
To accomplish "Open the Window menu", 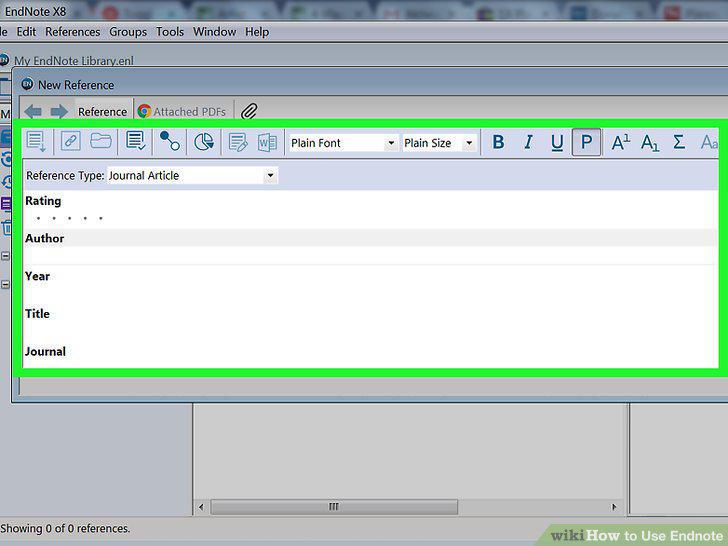I will [214, 32].
